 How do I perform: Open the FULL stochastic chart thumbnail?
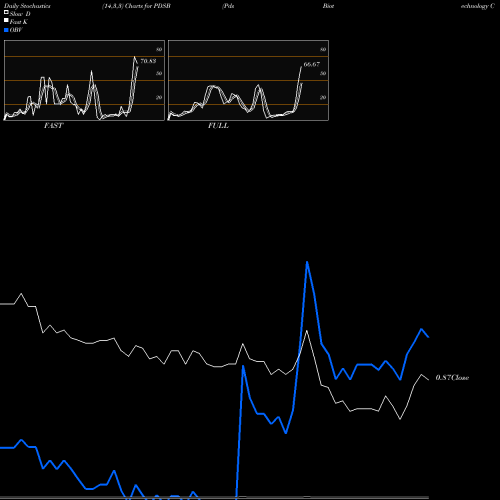[248, 80]
